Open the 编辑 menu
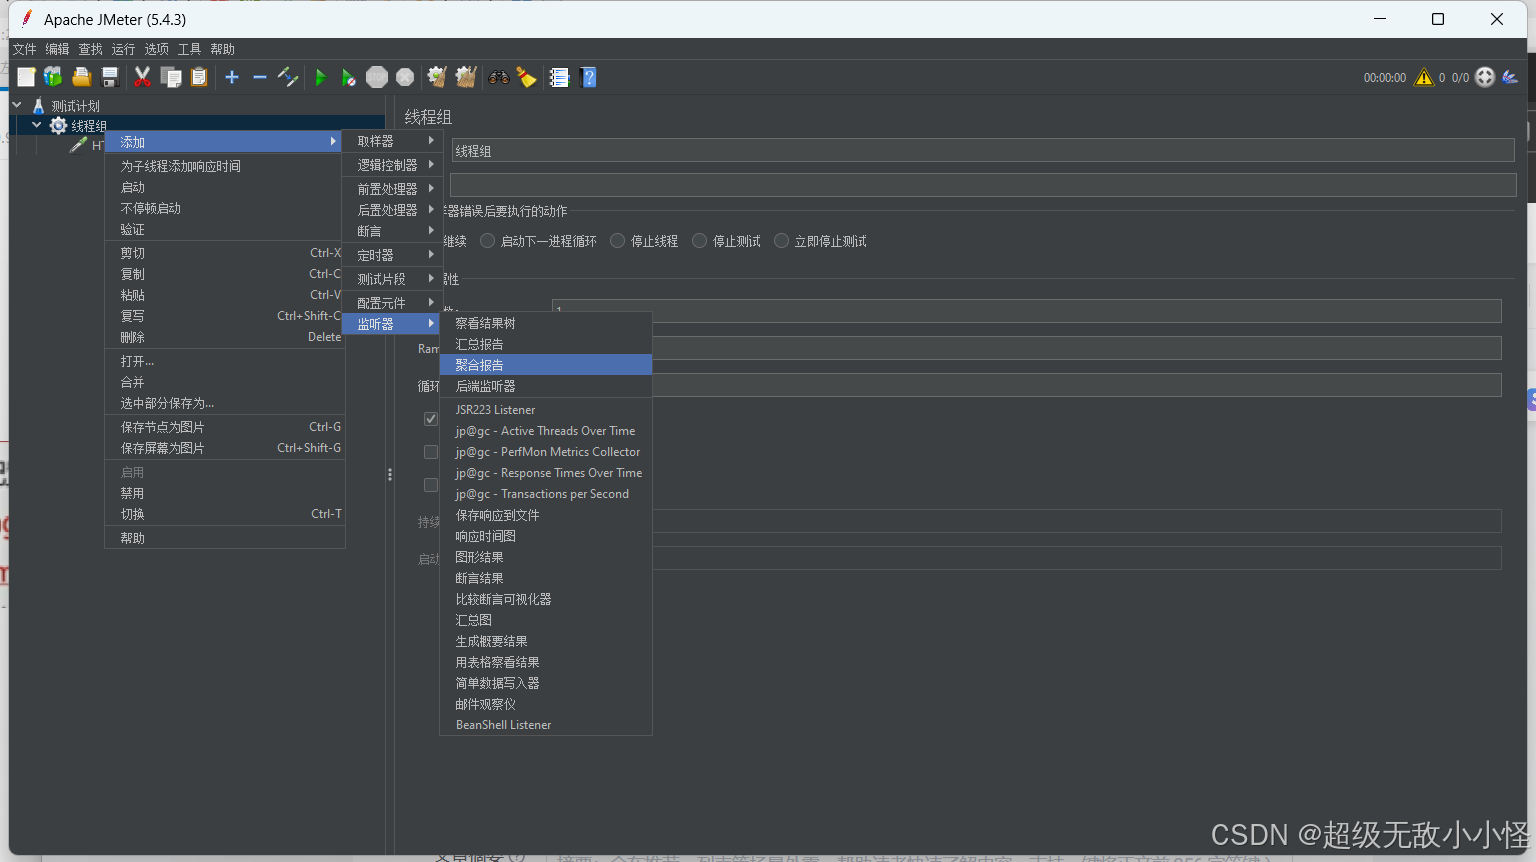 click(x=57, y=49)
